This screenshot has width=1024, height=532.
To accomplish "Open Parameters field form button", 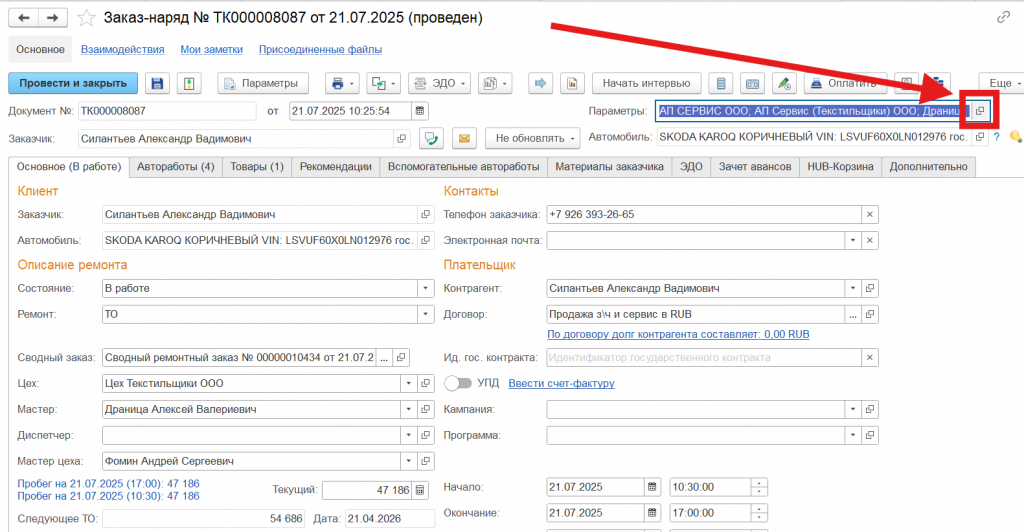I will 980,110.
